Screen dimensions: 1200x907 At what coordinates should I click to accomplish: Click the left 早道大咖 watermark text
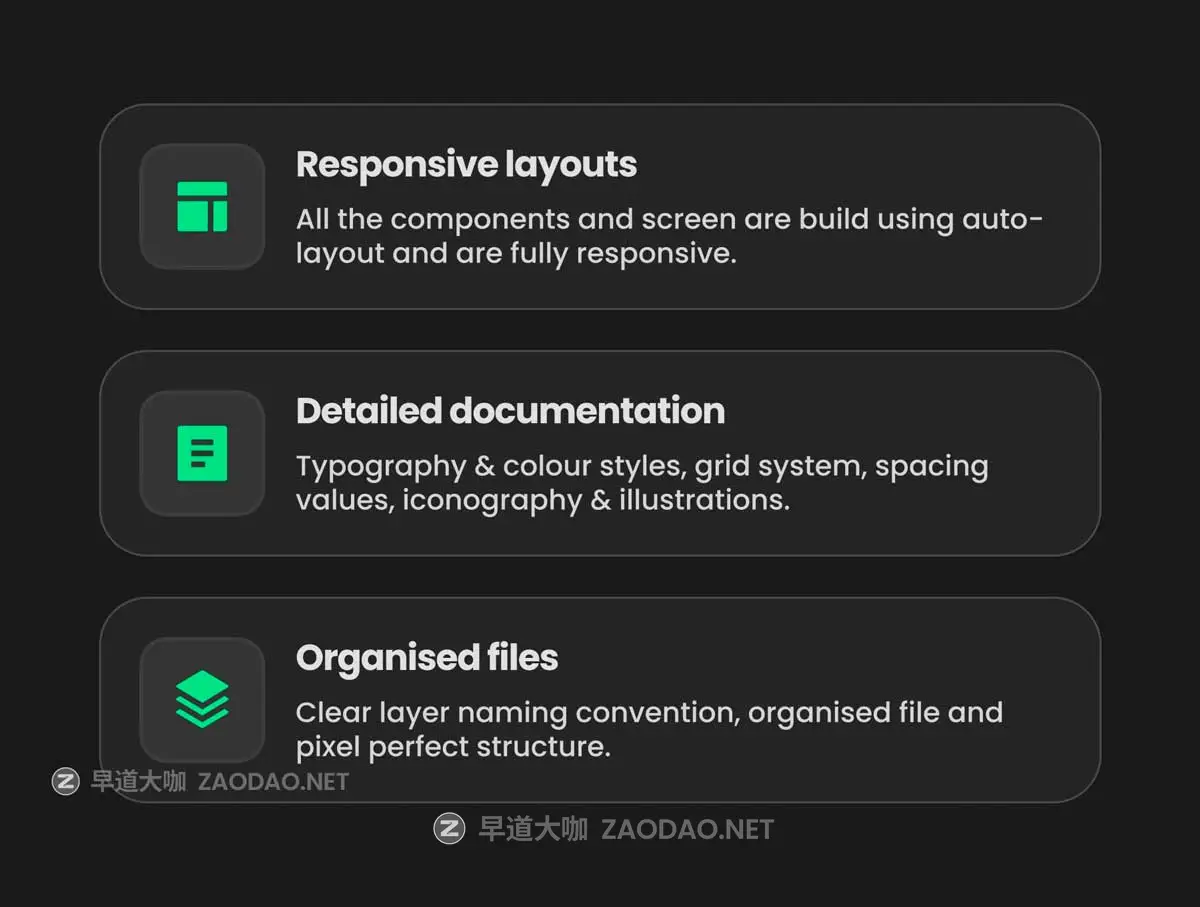[138, 781]
